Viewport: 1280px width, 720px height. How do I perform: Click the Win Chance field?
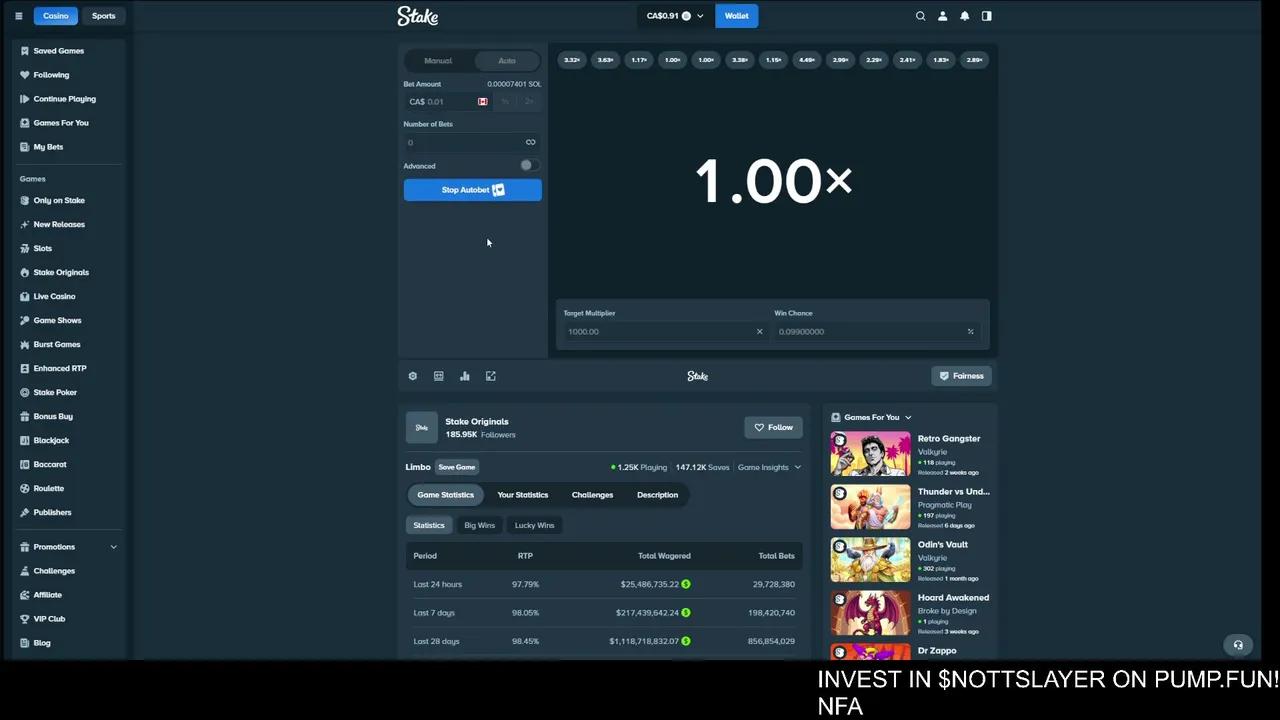coord(876,332)
